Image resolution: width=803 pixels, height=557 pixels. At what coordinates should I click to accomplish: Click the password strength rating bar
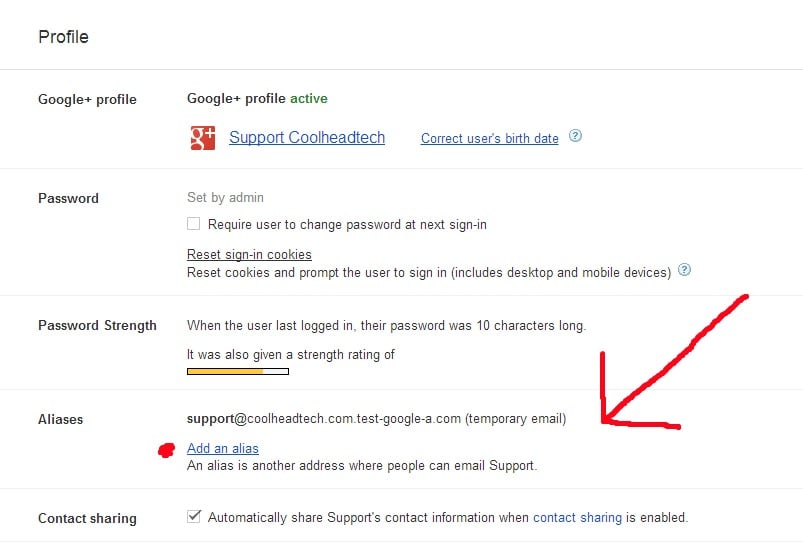237,371
